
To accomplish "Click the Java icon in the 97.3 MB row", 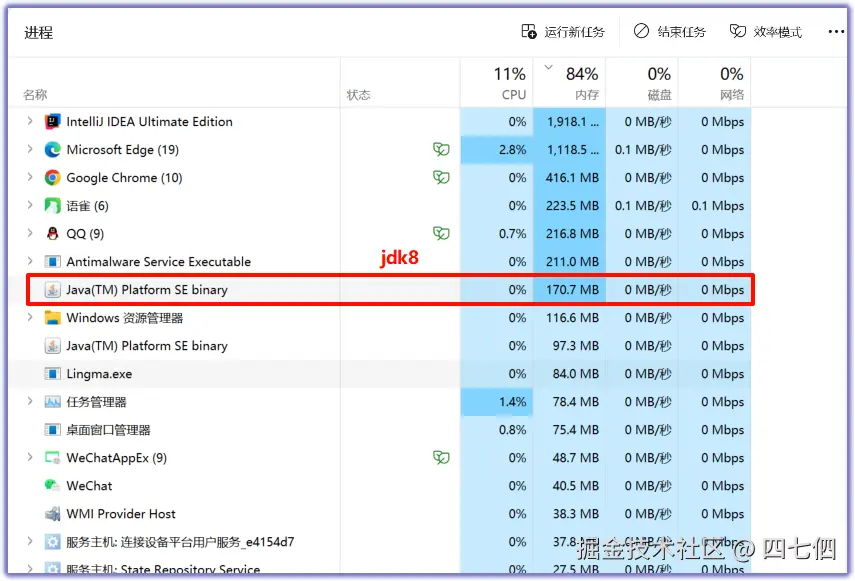I will click(52, 346).
